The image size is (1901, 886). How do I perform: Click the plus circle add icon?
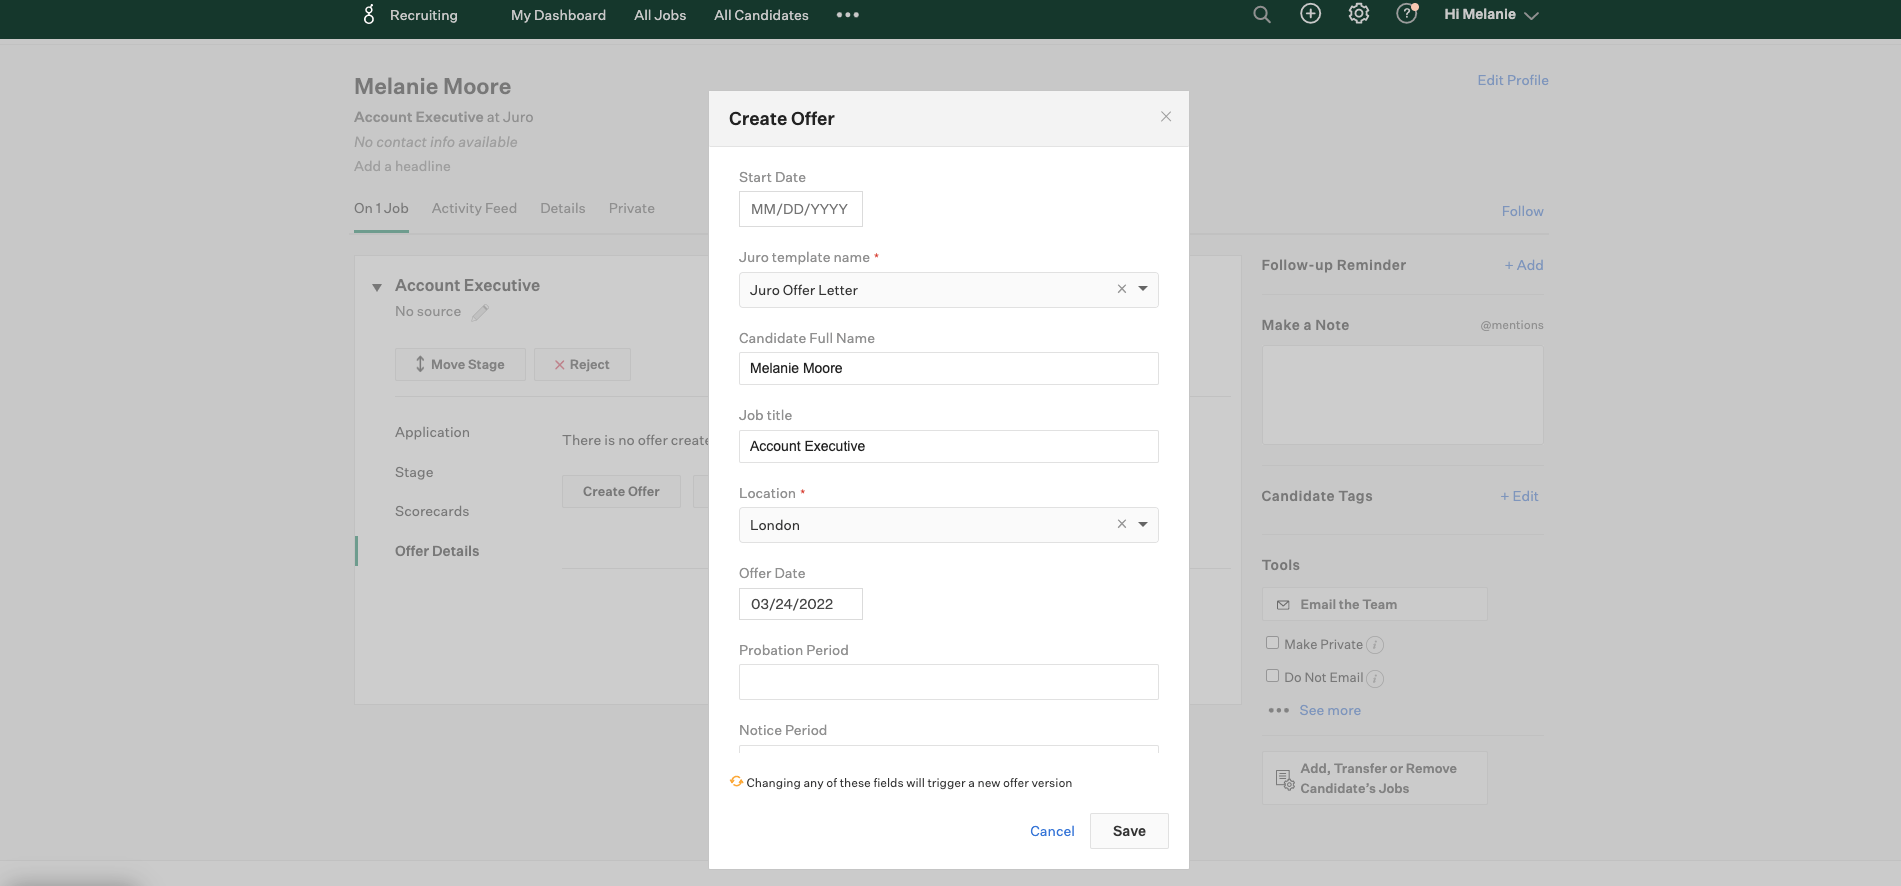pyautogui.click(x=1310, y=13)
